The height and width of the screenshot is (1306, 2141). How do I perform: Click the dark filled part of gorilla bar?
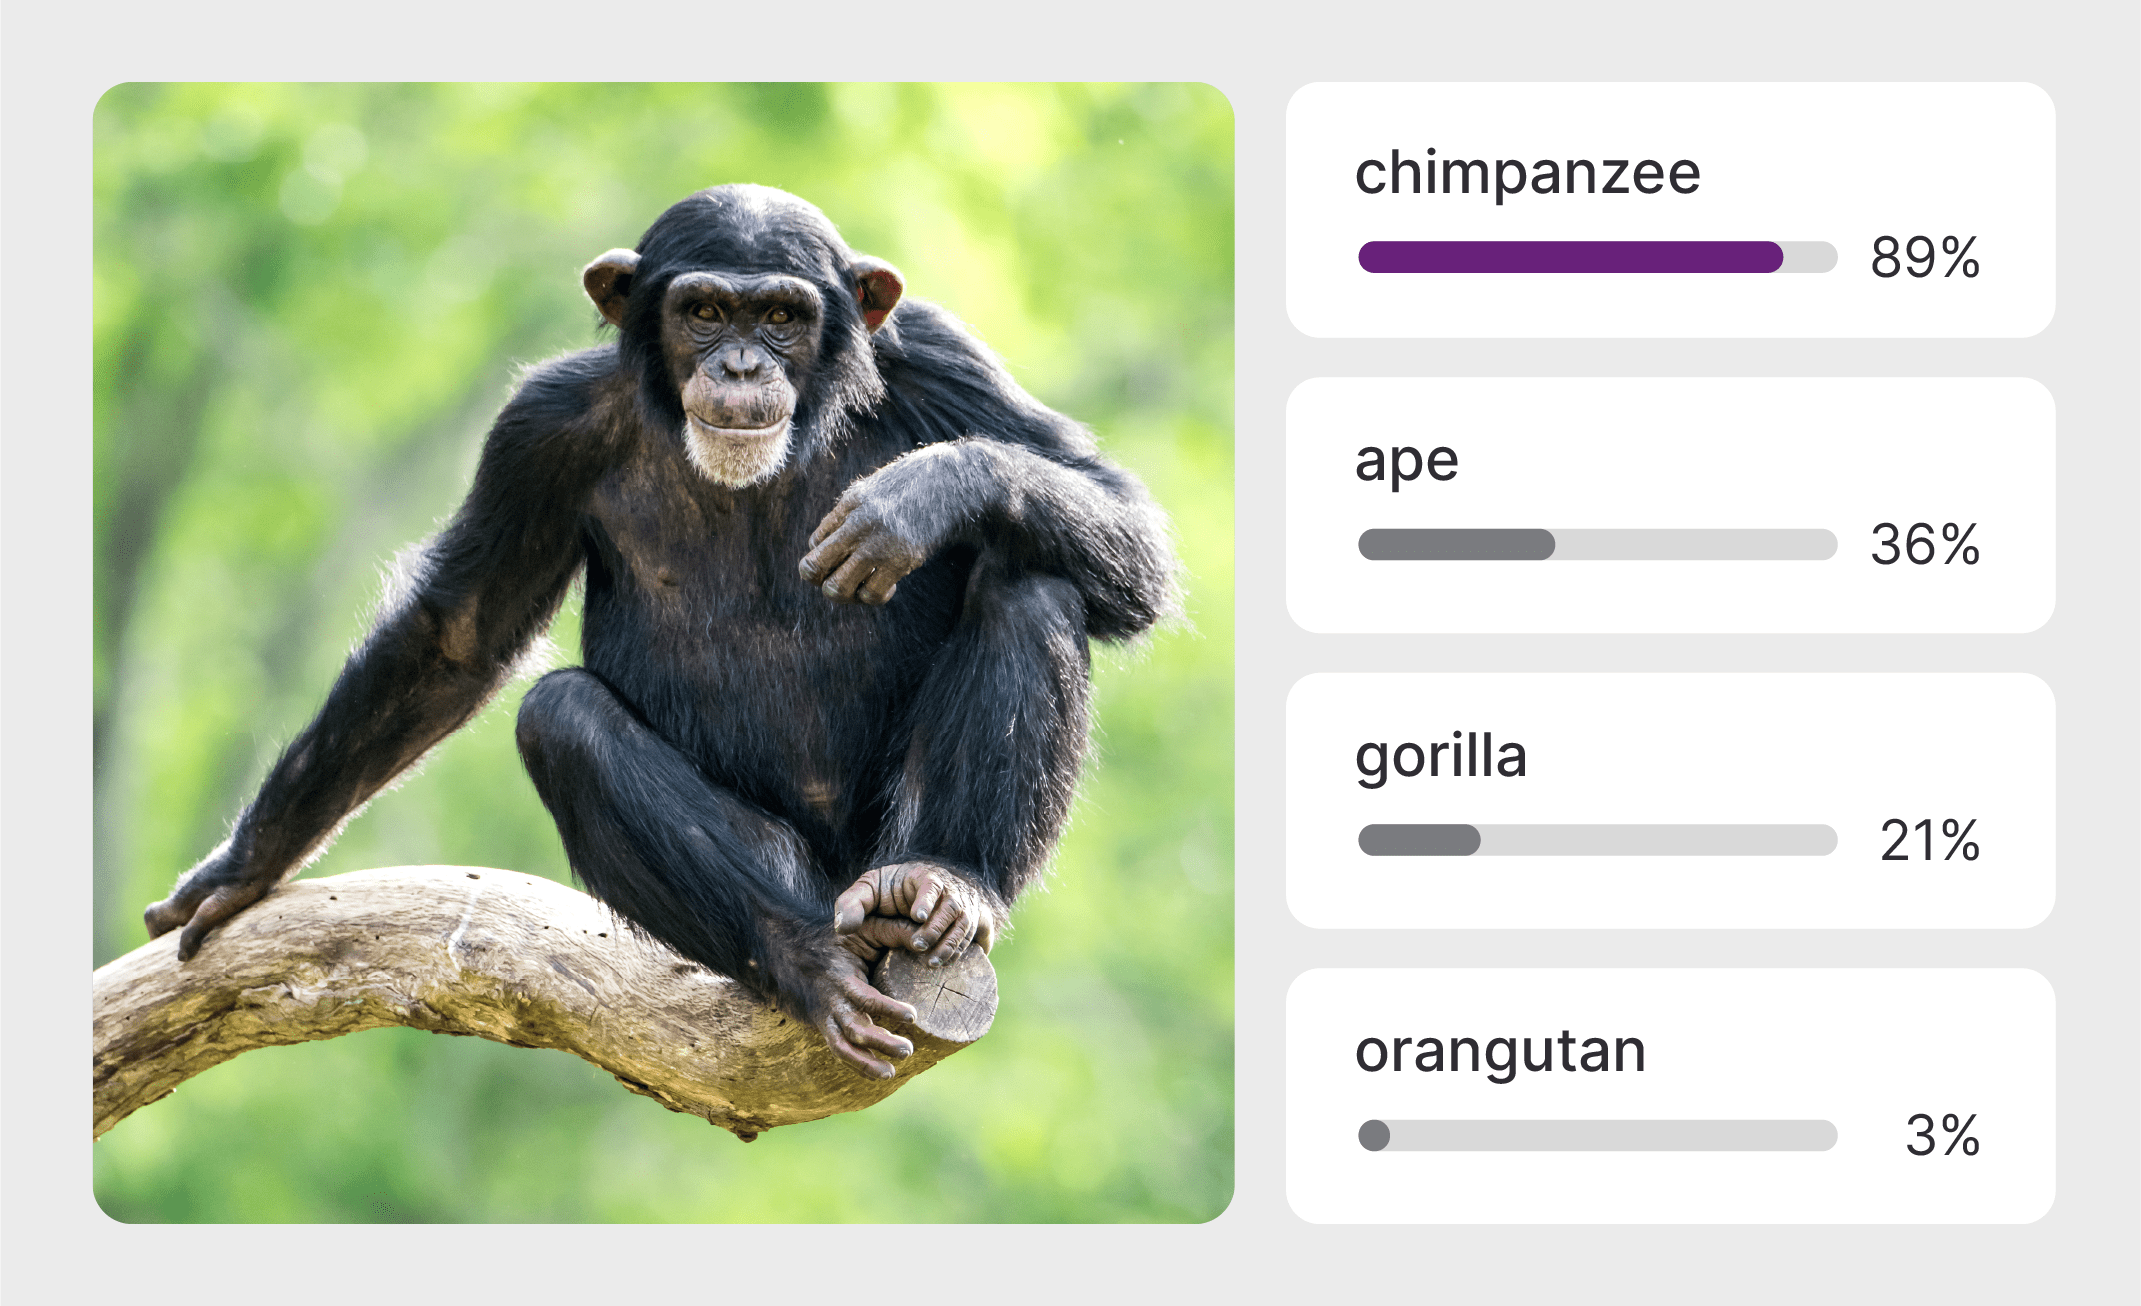point(1419,840)
